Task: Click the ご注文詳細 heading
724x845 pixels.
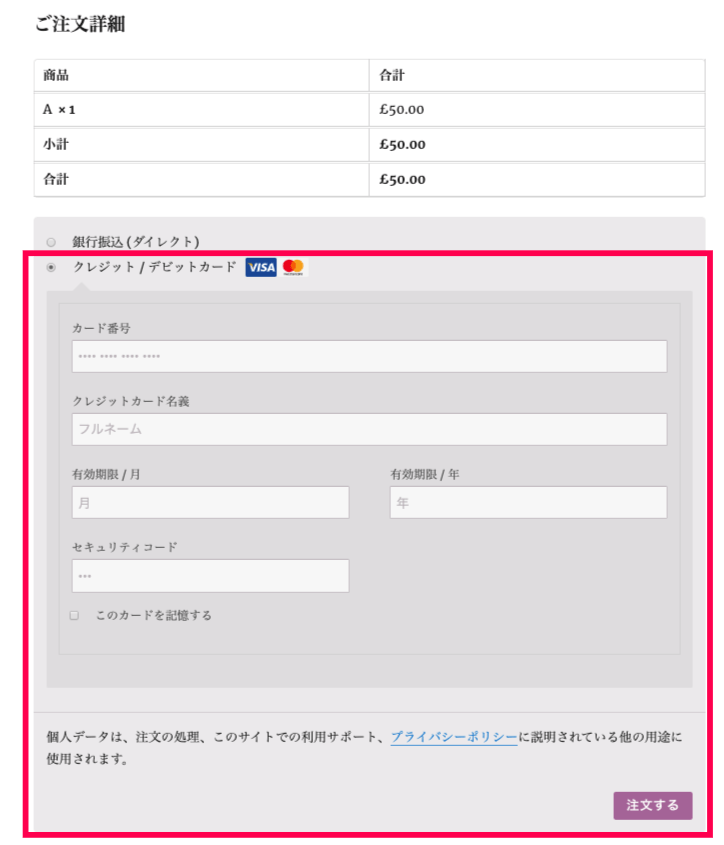Action: tap(80, 24)
